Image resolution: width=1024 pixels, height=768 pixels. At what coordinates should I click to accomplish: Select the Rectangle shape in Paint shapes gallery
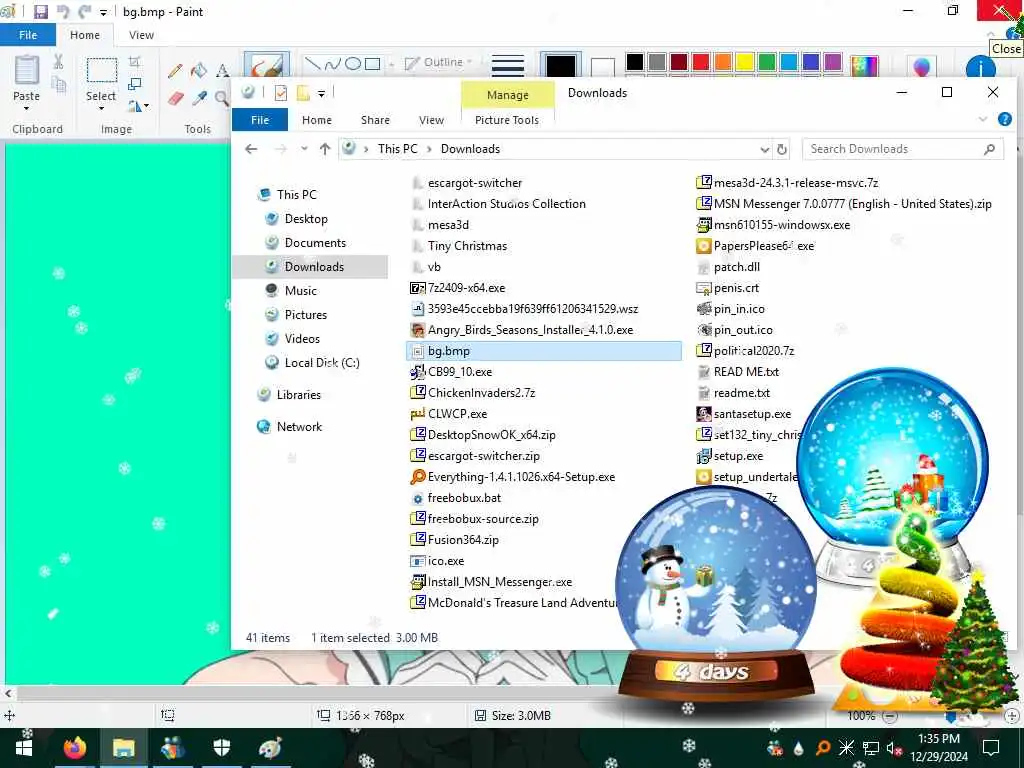point(372,63)
